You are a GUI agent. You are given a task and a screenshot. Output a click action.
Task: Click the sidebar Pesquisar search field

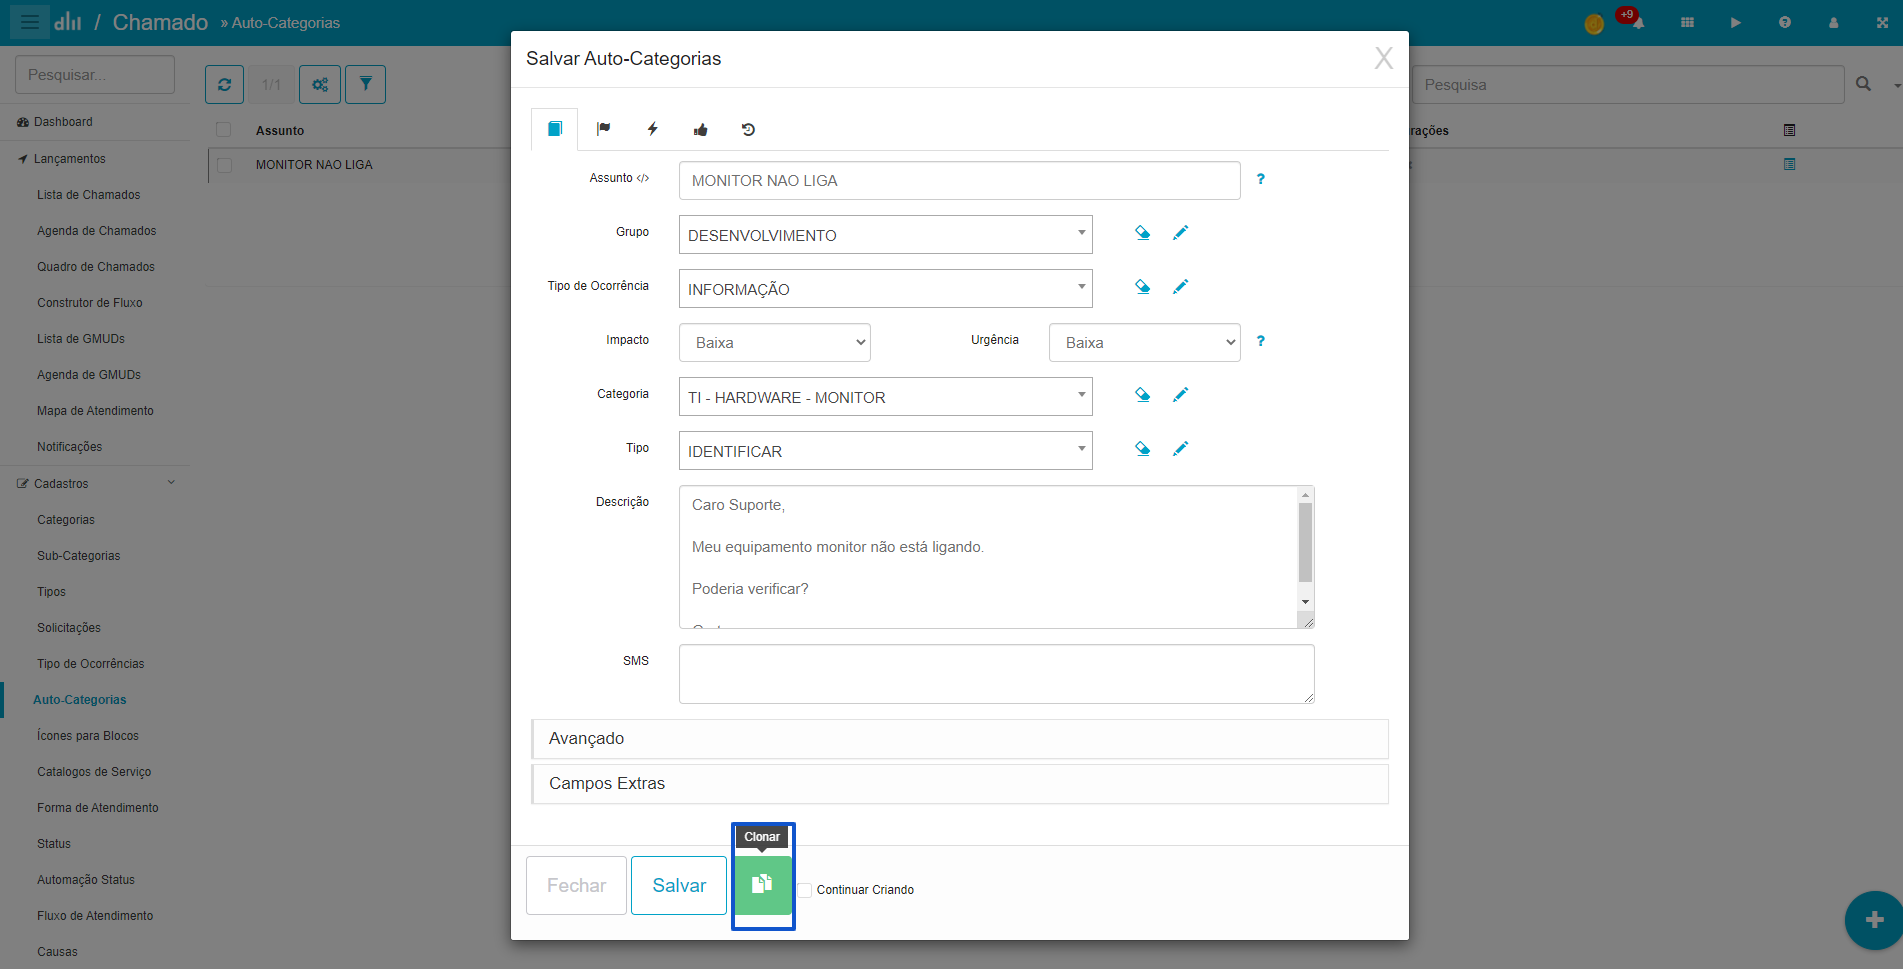95,75
